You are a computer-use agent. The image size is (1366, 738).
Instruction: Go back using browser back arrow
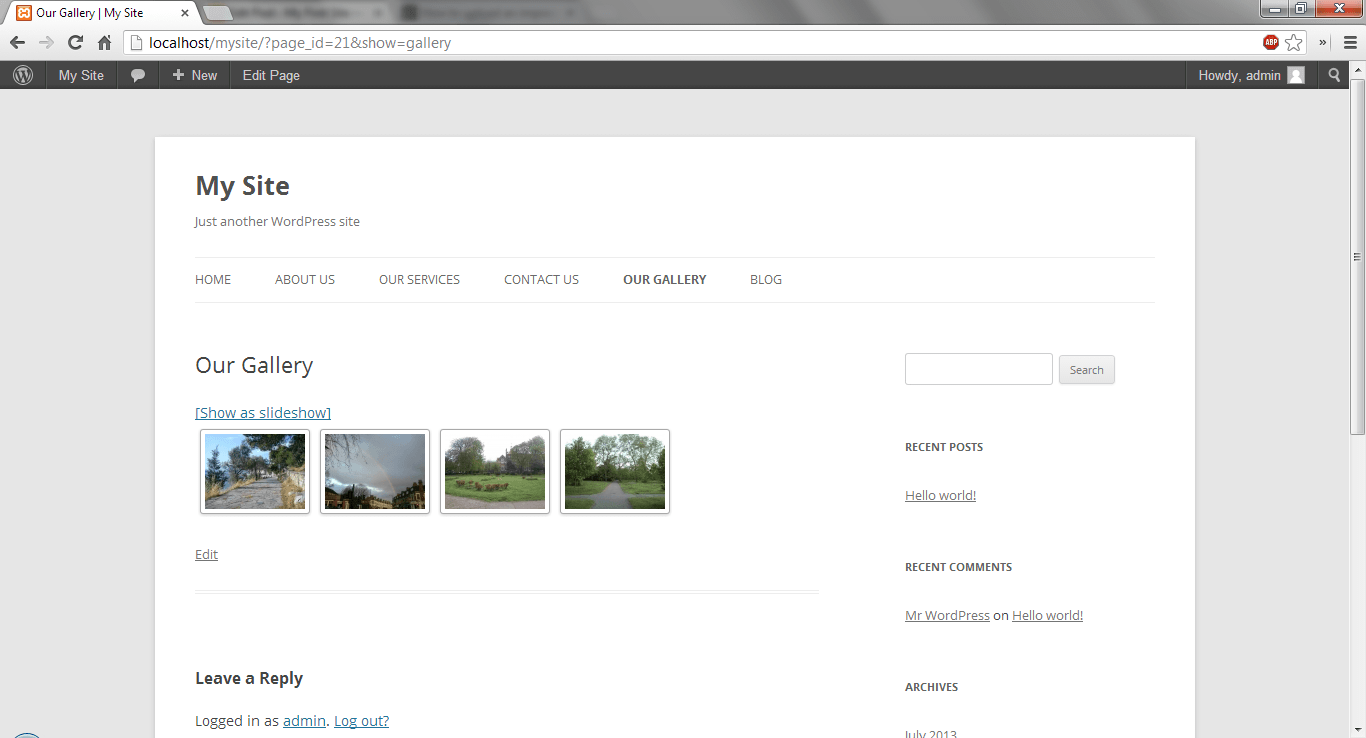coord(17,43)
